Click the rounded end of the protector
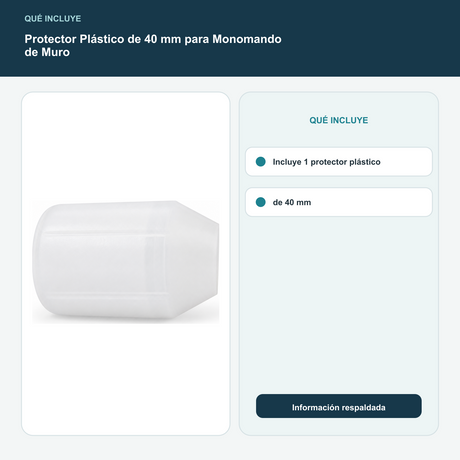 [47, 262]
